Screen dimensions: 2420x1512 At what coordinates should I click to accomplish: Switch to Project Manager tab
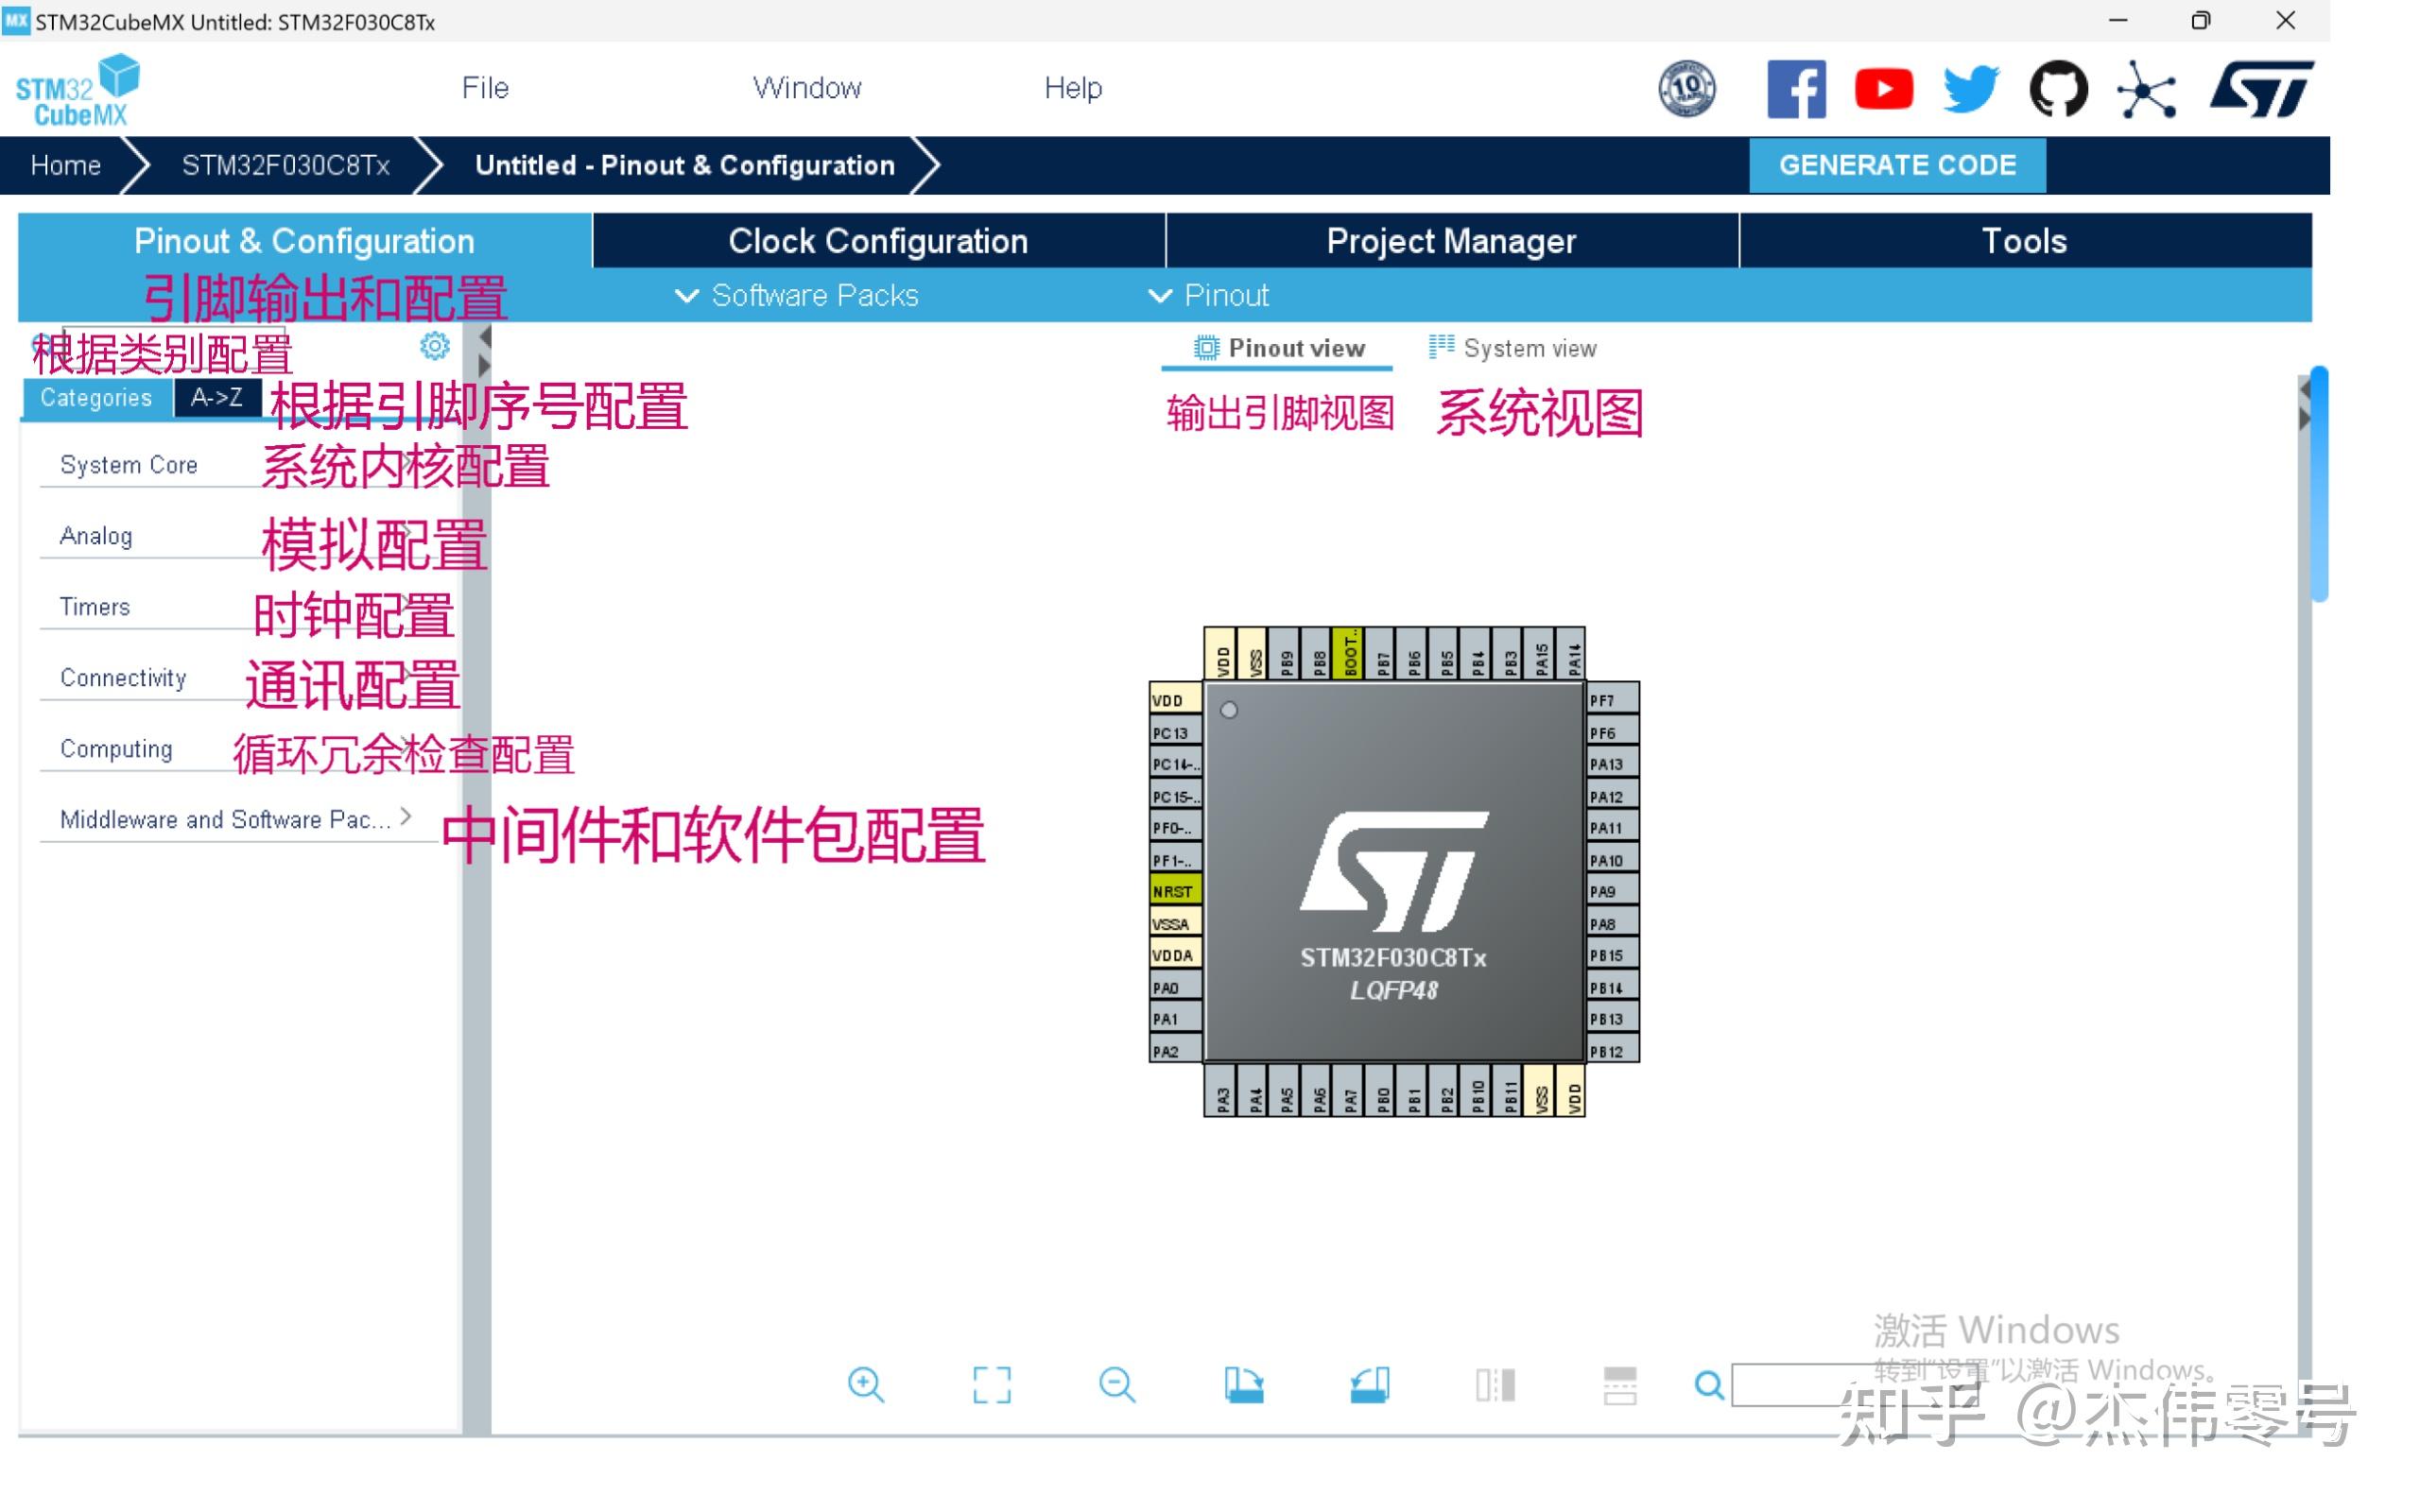[1450, 241]
